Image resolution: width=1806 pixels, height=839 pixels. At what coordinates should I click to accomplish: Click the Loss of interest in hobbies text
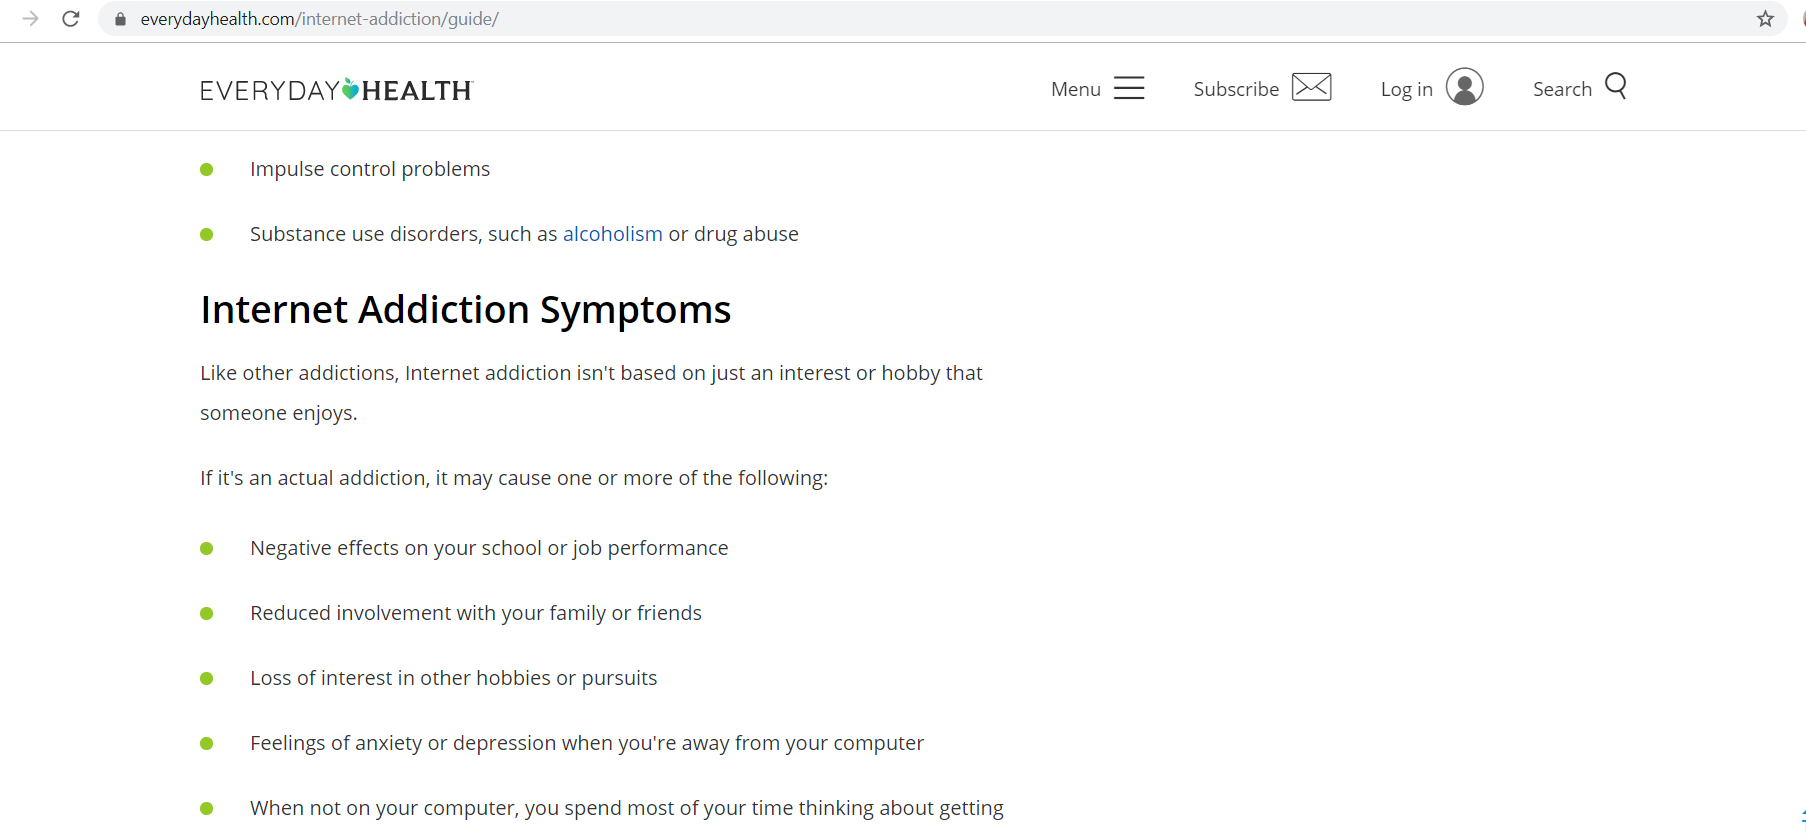(x=453, y=678)
